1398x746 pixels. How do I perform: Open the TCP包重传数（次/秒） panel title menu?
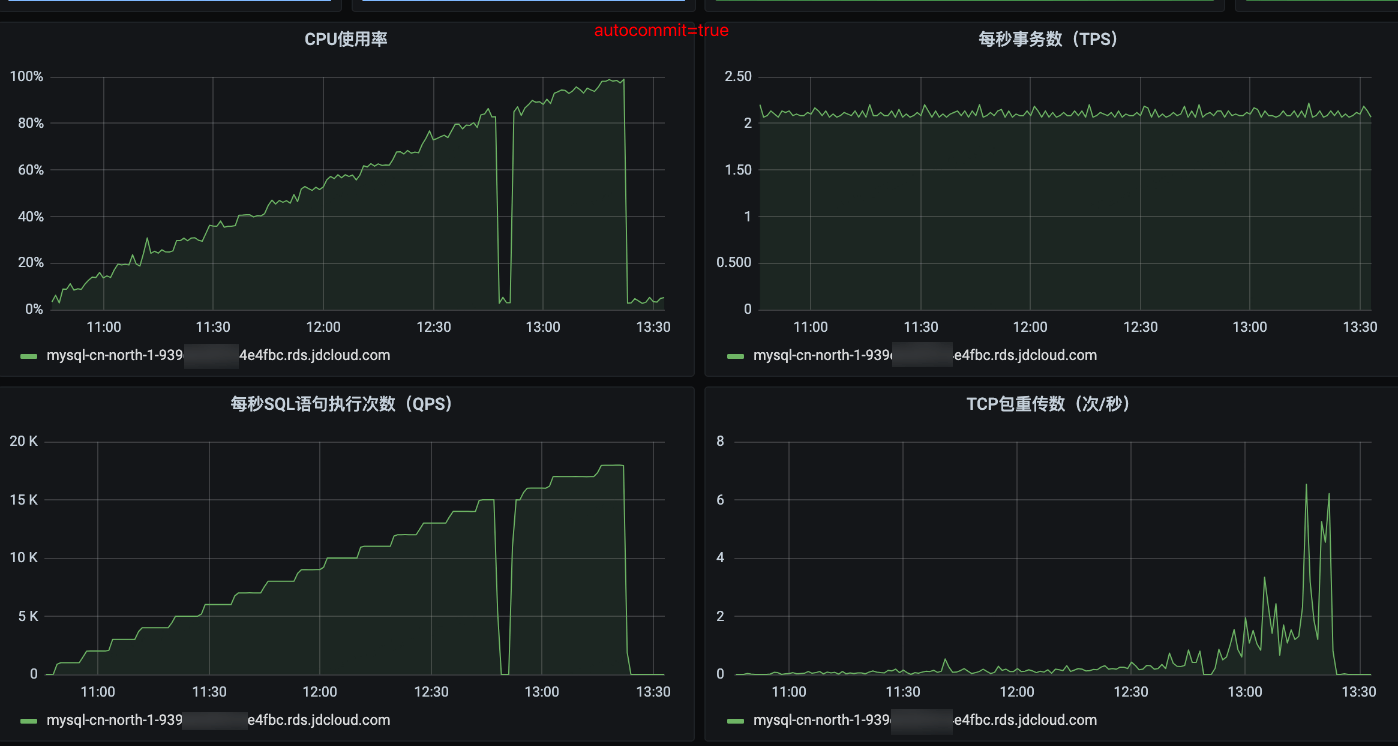tap(1048, 404)
